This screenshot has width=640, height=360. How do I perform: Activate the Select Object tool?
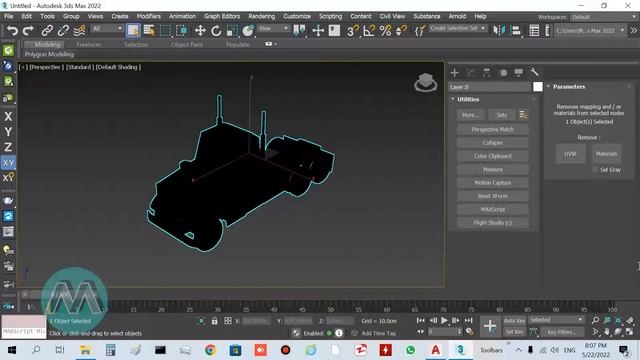[133, 31]
